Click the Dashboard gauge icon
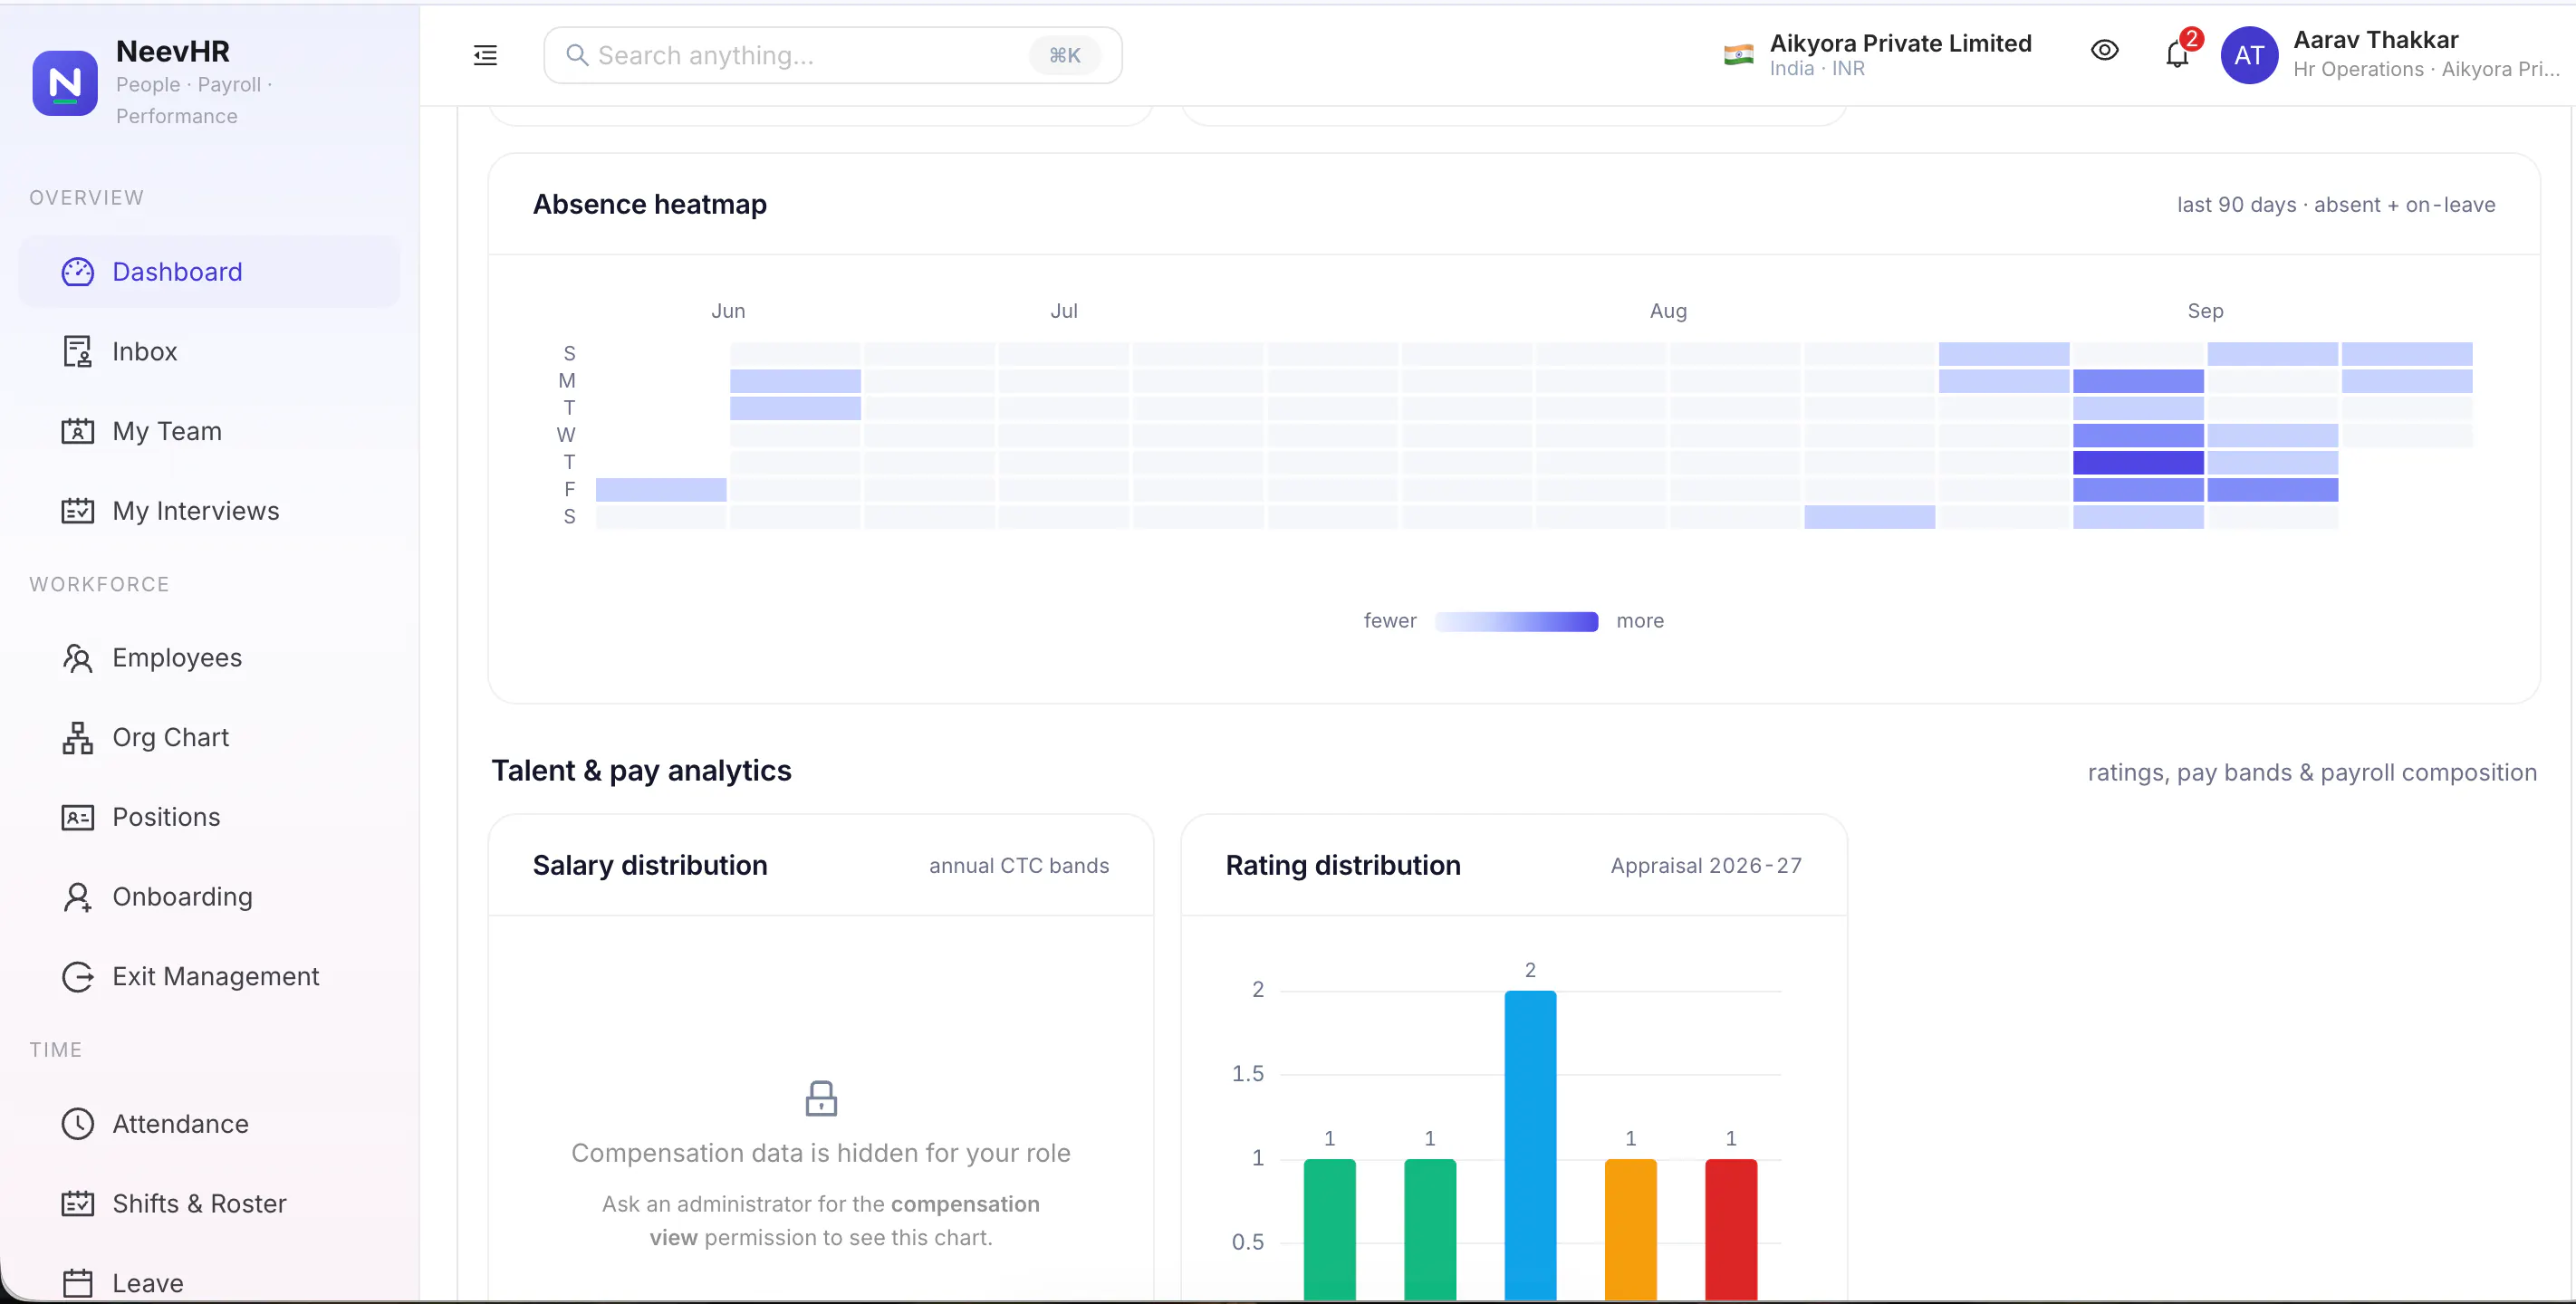 78,272
